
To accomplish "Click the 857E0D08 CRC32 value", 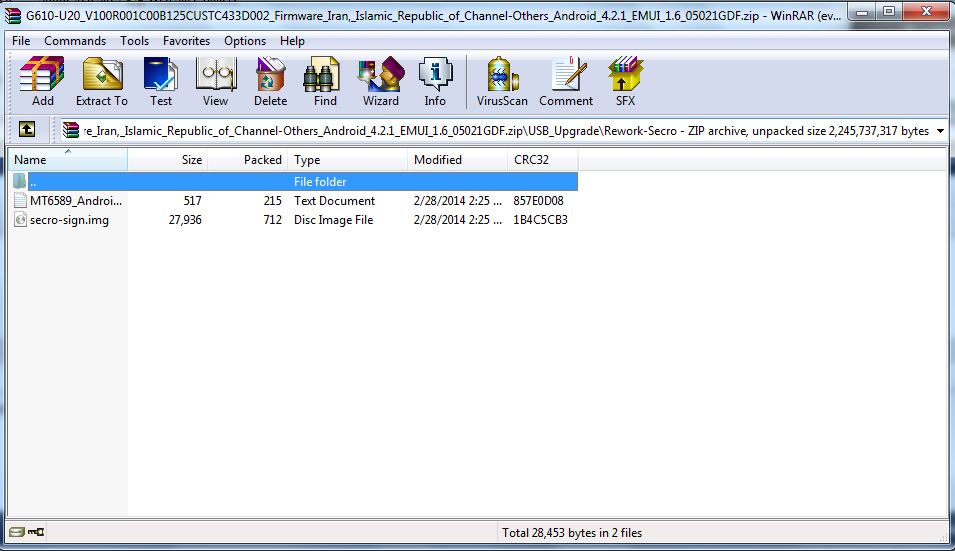I will pos(538,200).
